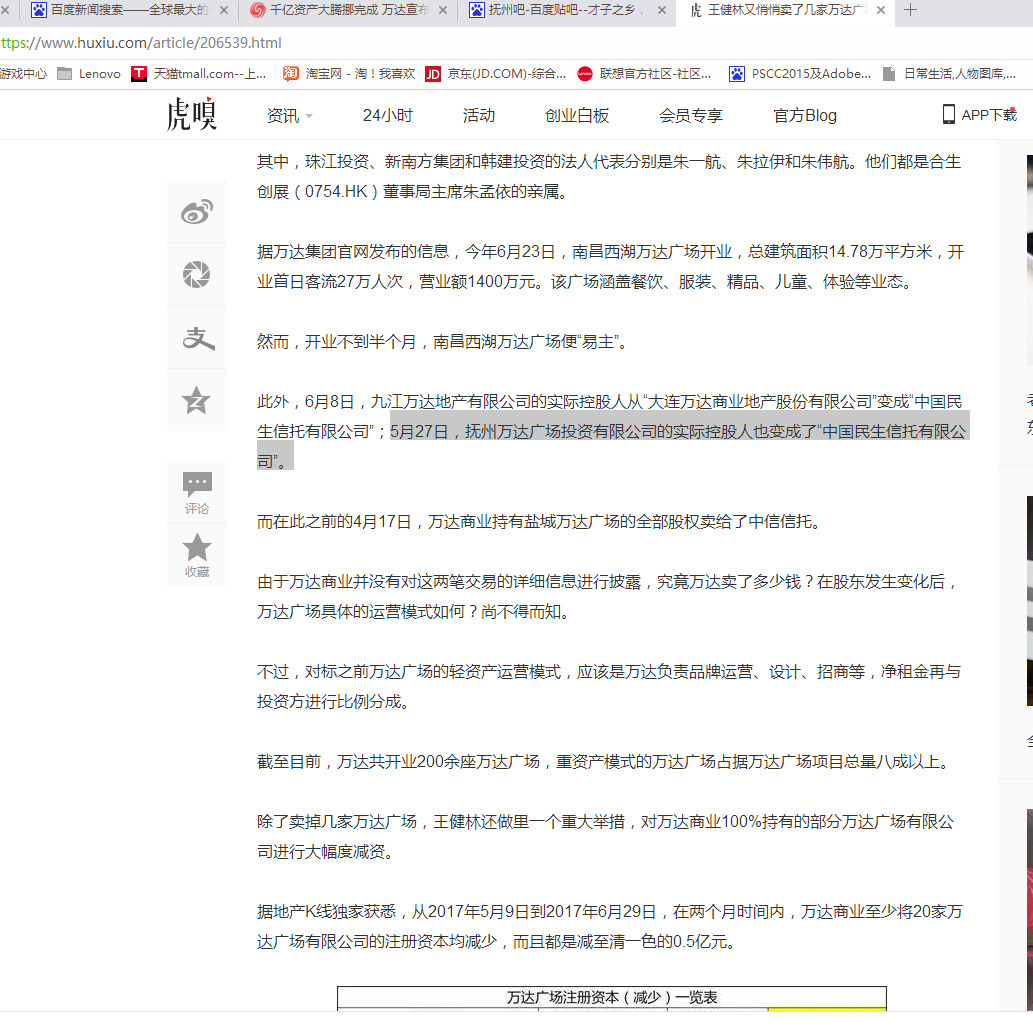
Task: Open the 活动 nav item
Action: pos(478,115)
